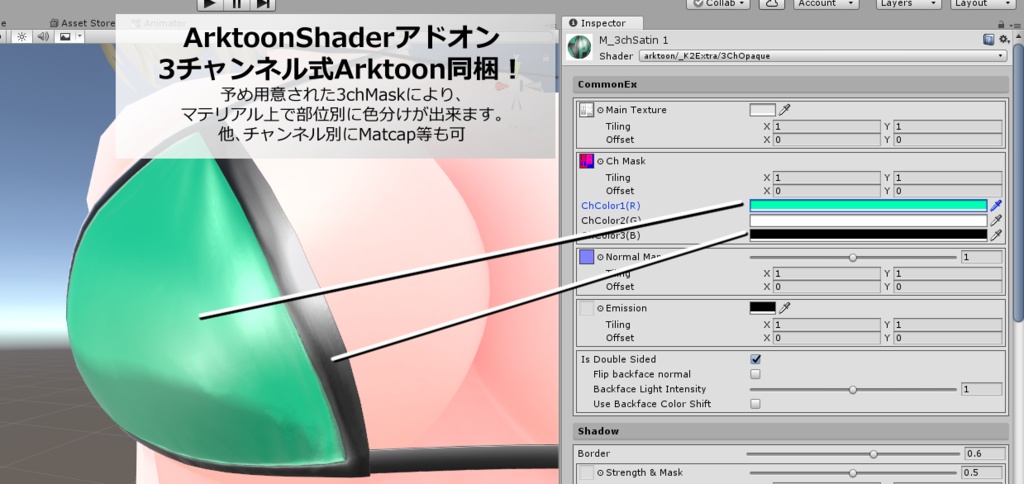Image resolution: width=1024 pixels, height=484 pixels.
Task: Collapse the Shadow section header
Action: coord(790,432)
